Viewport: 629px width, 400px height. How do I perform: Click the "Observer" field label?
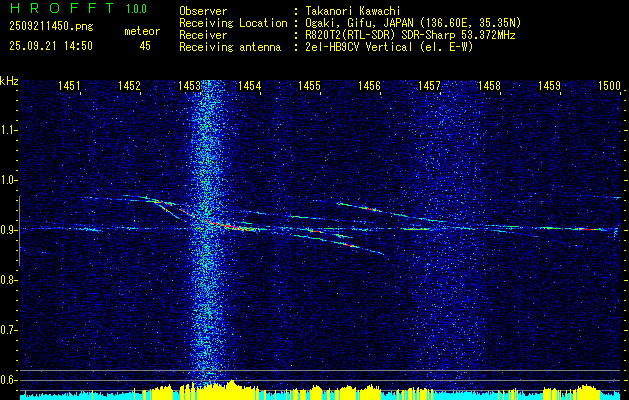pos(203,11)
